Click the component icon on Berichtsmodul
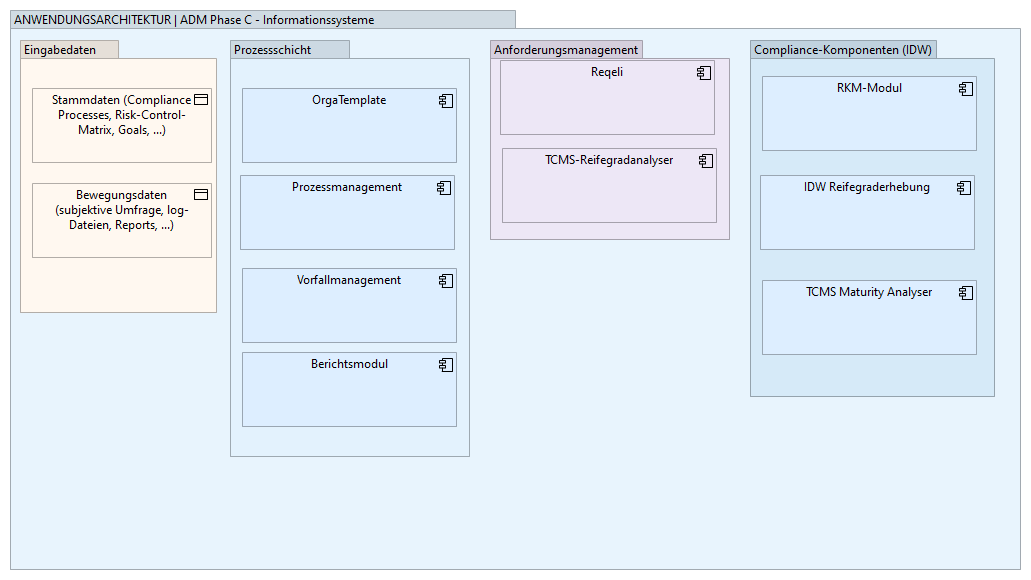Screen dimensions: 1031x580 point(446,365)
